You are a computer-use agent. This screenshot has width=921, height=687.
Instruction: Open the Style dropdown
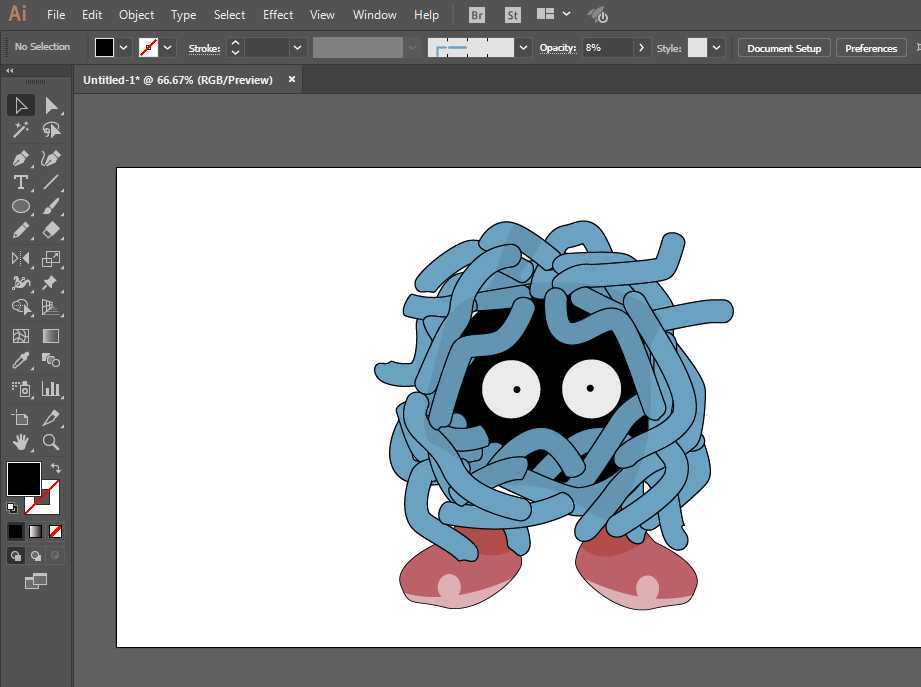click(x=716, y=48)
